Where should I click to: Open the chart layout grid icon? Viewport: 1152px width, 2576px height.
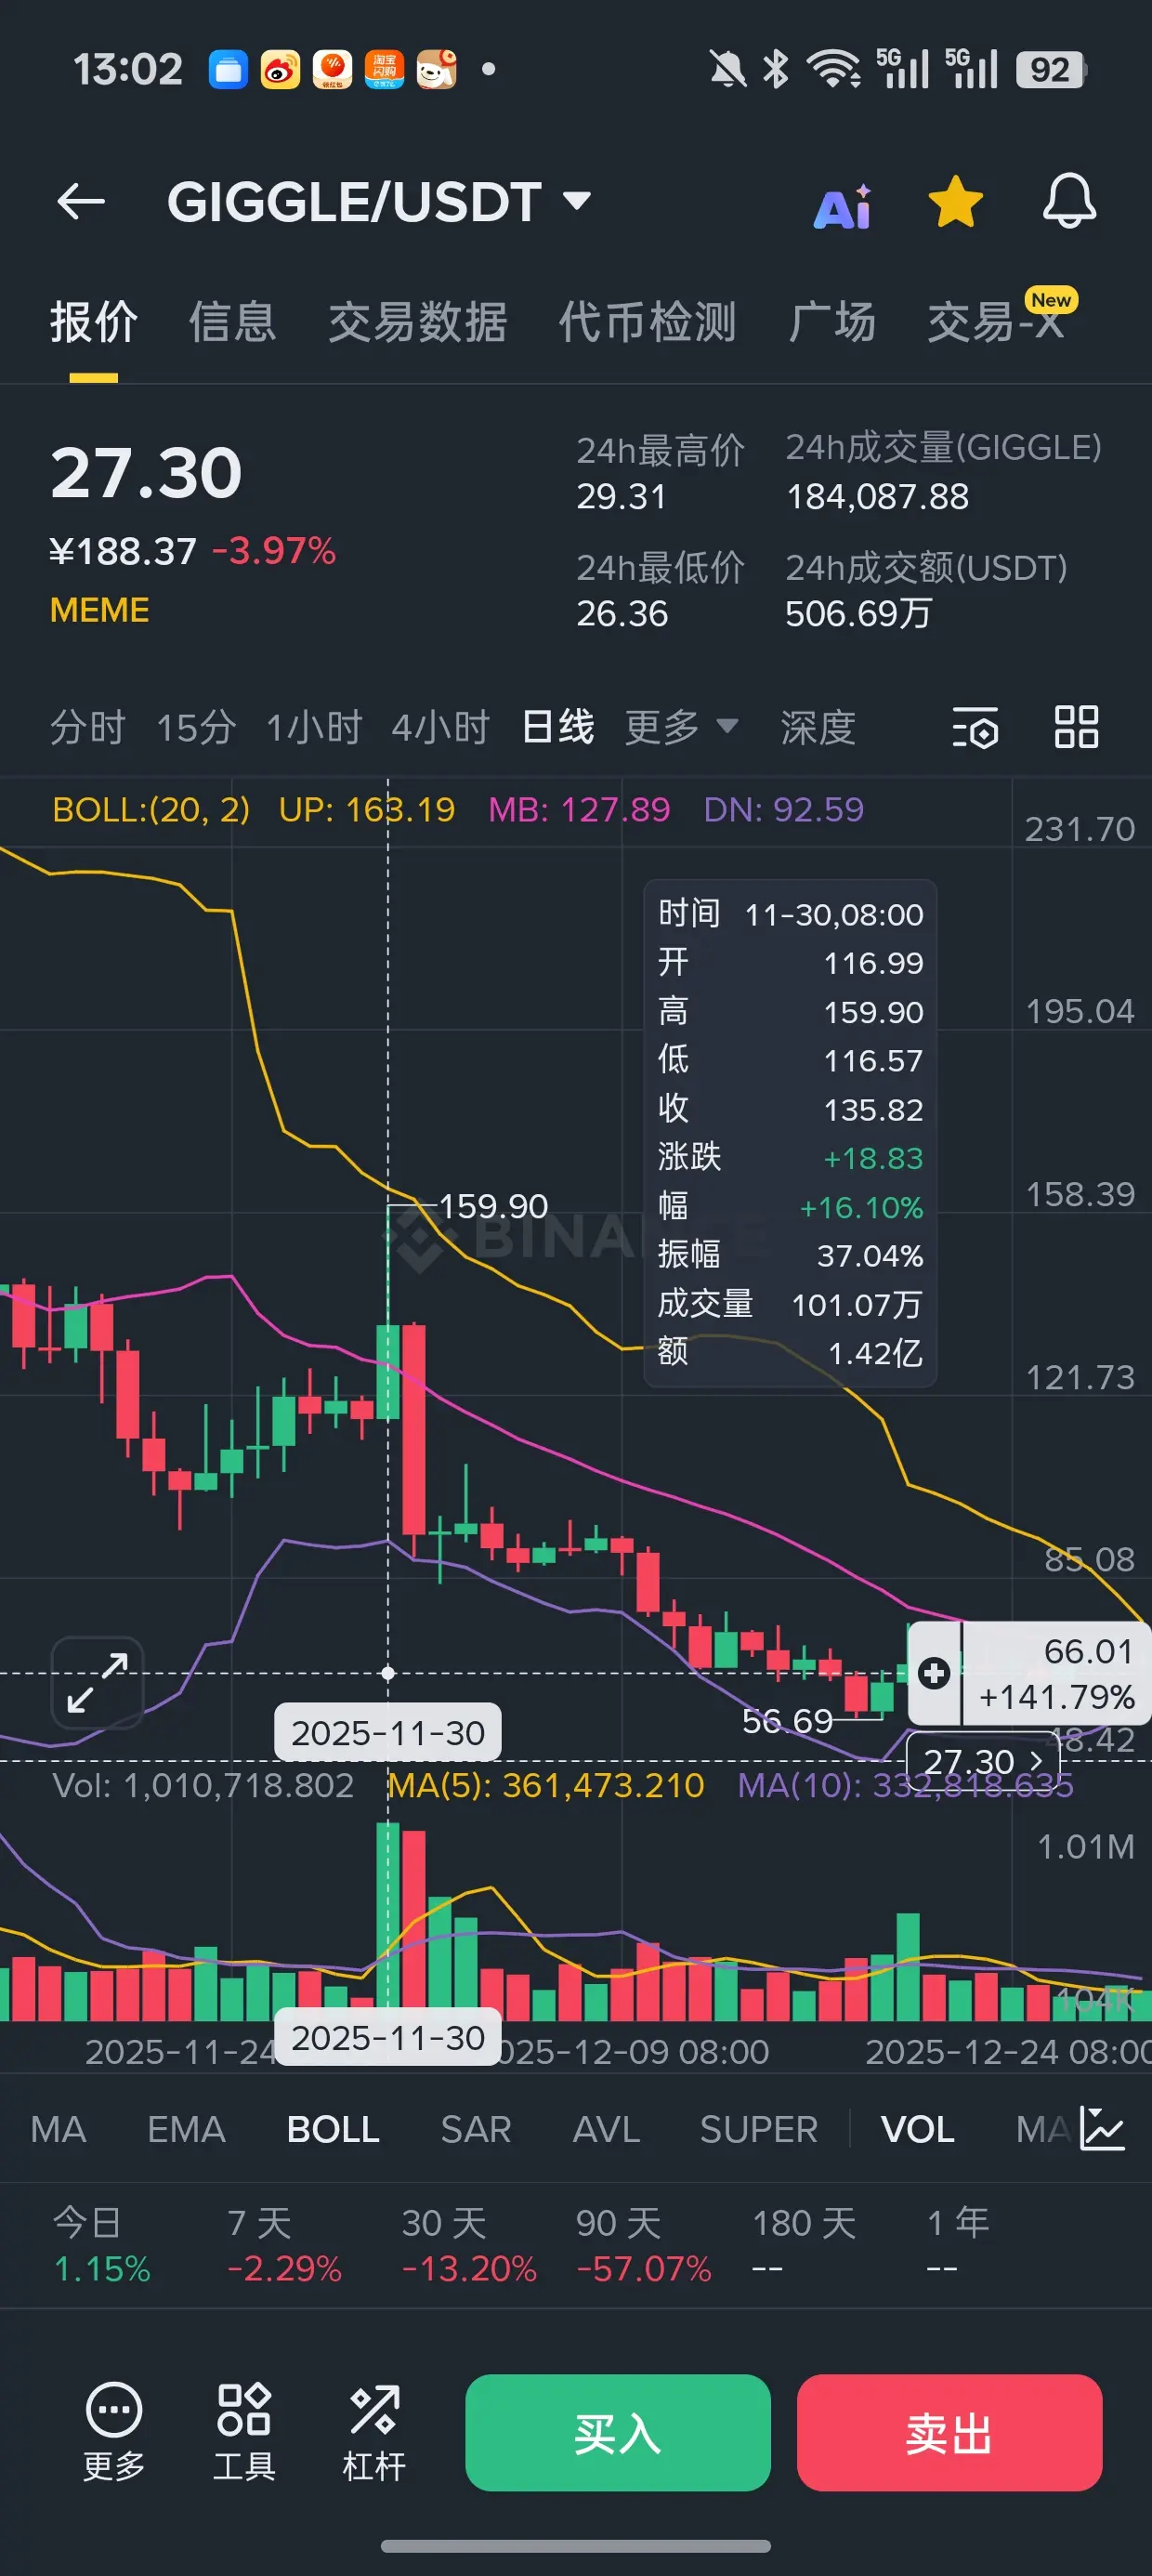click(x=1076, y=727)
